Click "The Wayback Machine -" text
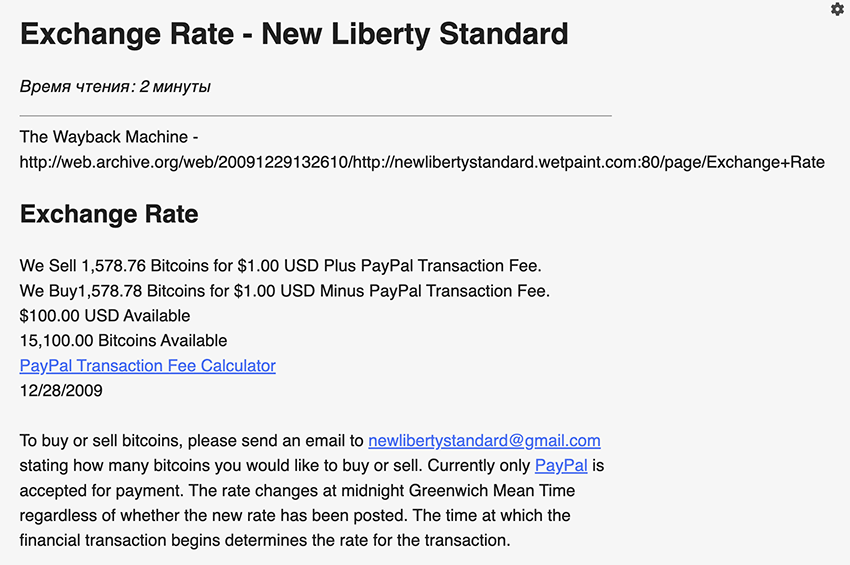The width and height of the screenshot is (850, 565). 109,137
